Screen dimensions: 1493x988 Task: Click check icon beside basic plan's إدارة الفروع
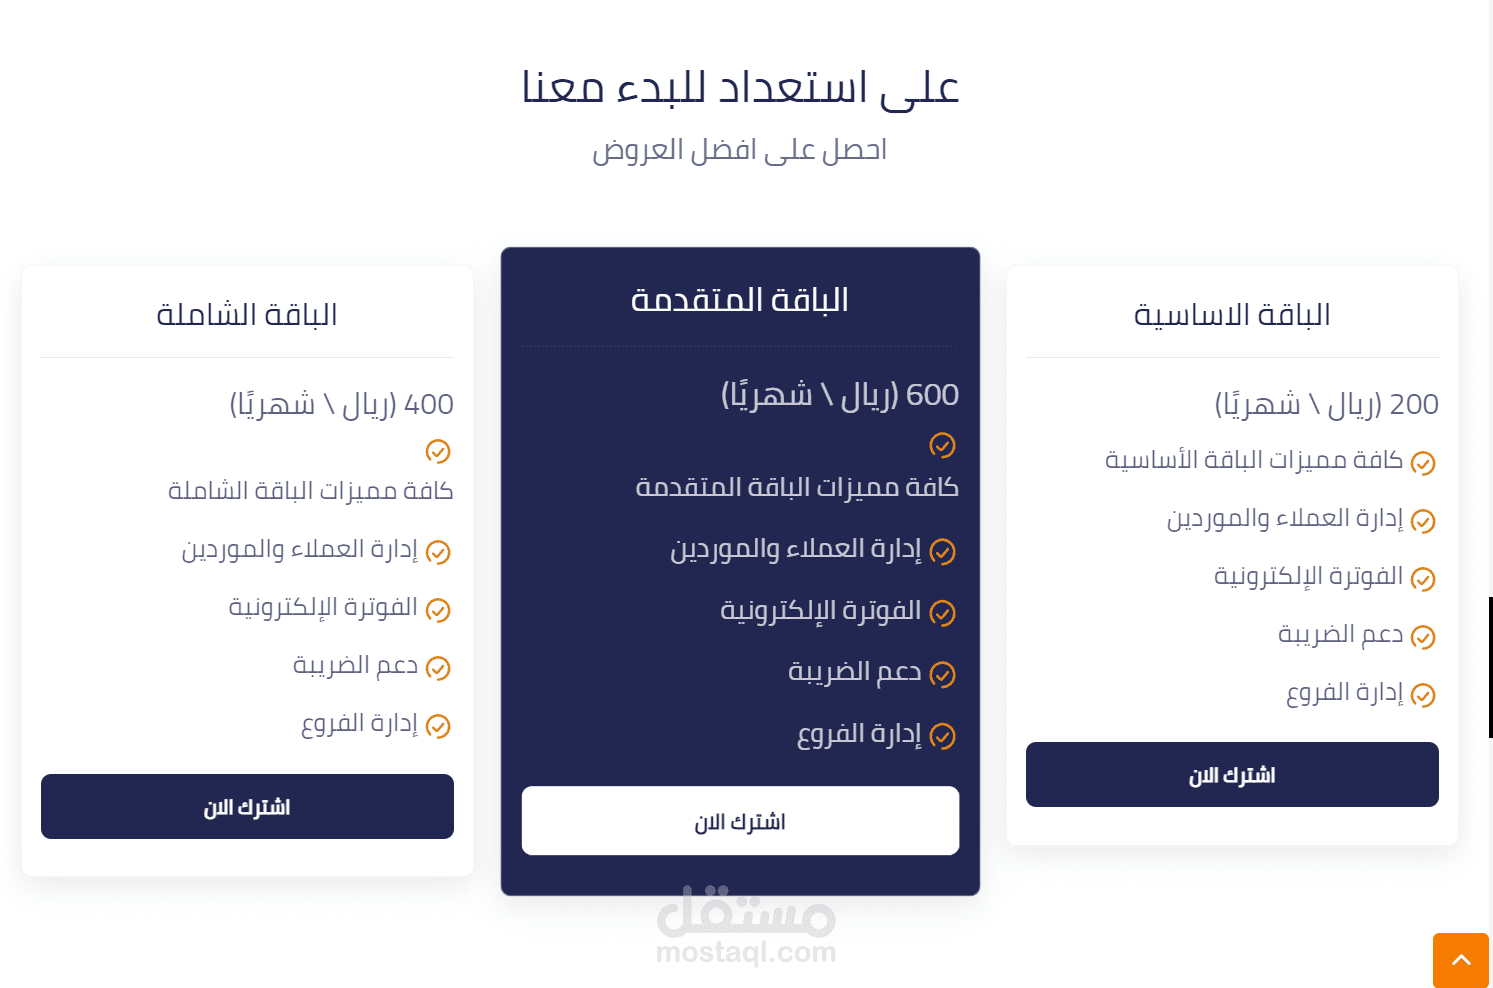1423,695
